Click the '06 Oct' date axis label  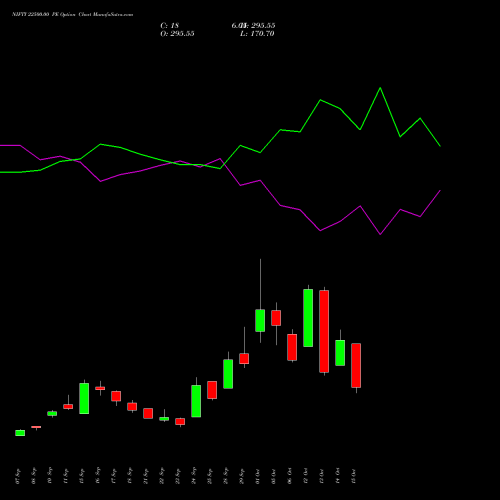[290, 476]
